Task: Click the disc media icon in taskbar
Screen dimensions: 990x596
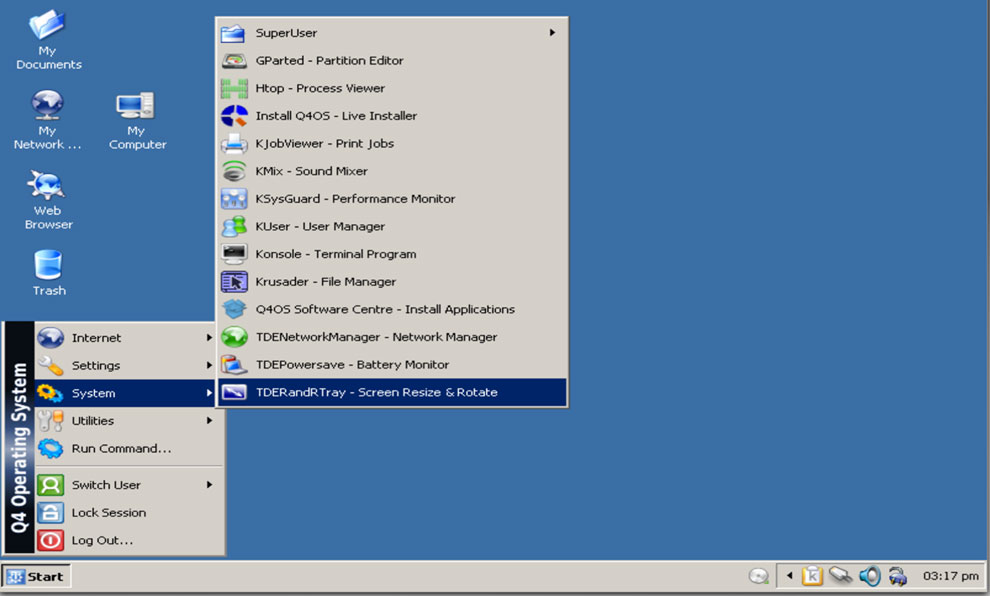Action: (x=758, y=576)
